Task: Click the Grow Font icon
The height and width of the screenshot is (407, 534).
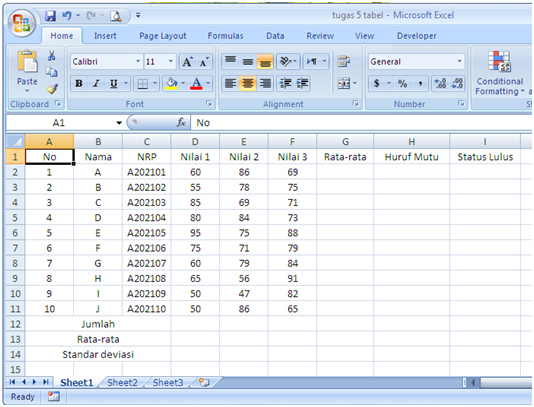Action: coord(188,62)
